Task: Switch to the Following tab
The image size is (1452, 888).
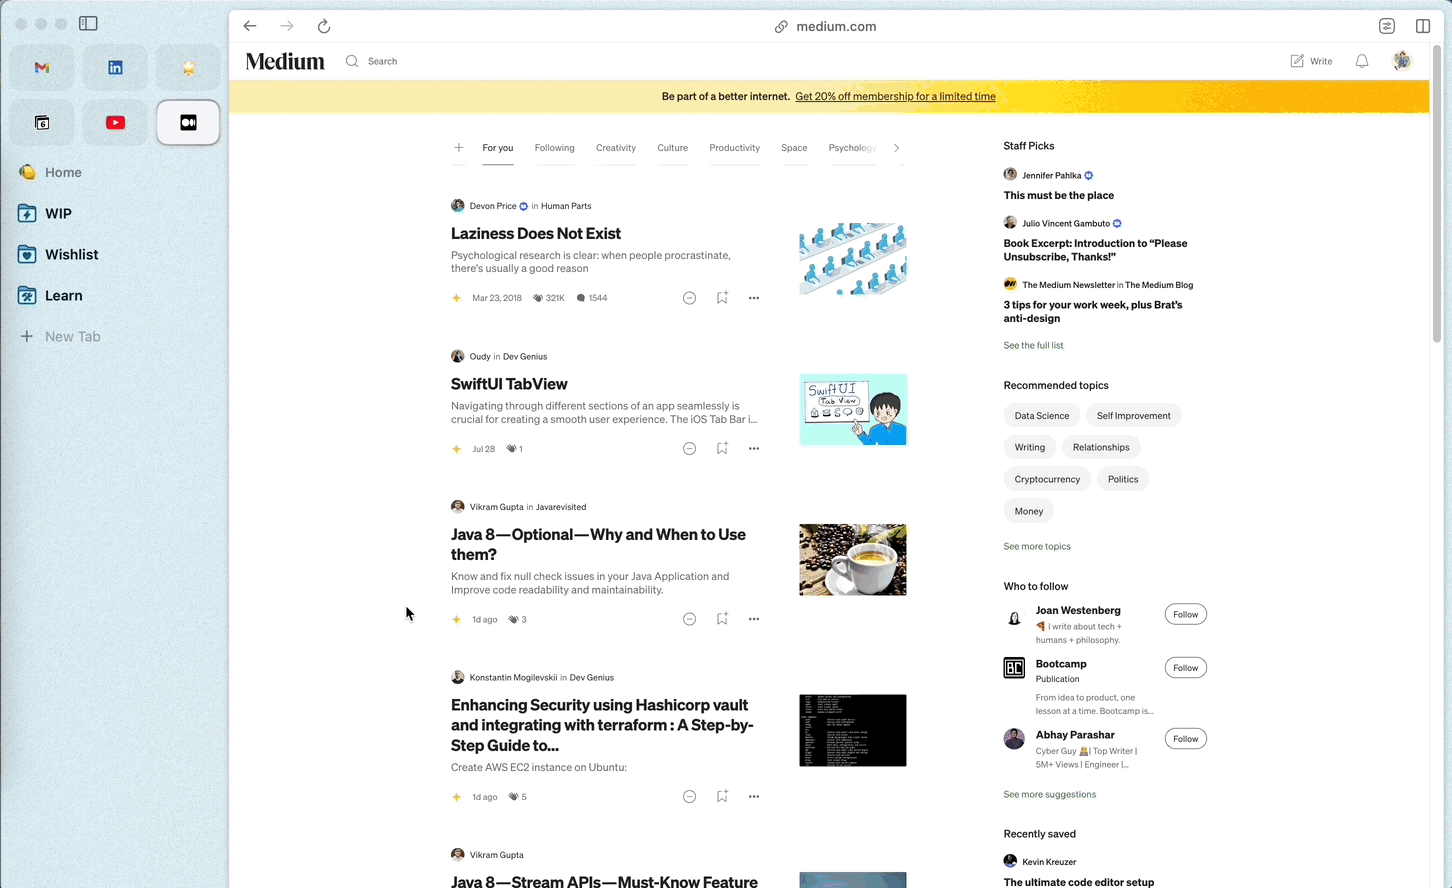Action: (554, 148)
